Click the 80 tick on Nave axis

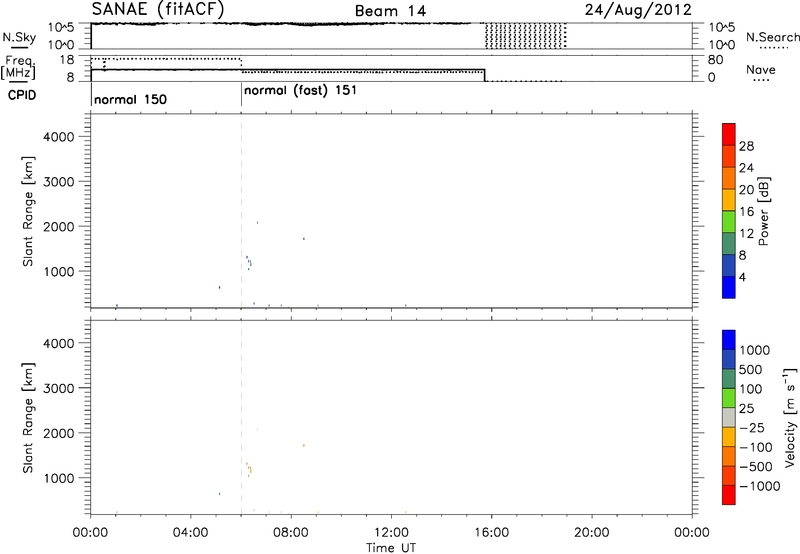click(x=715, y=60)
